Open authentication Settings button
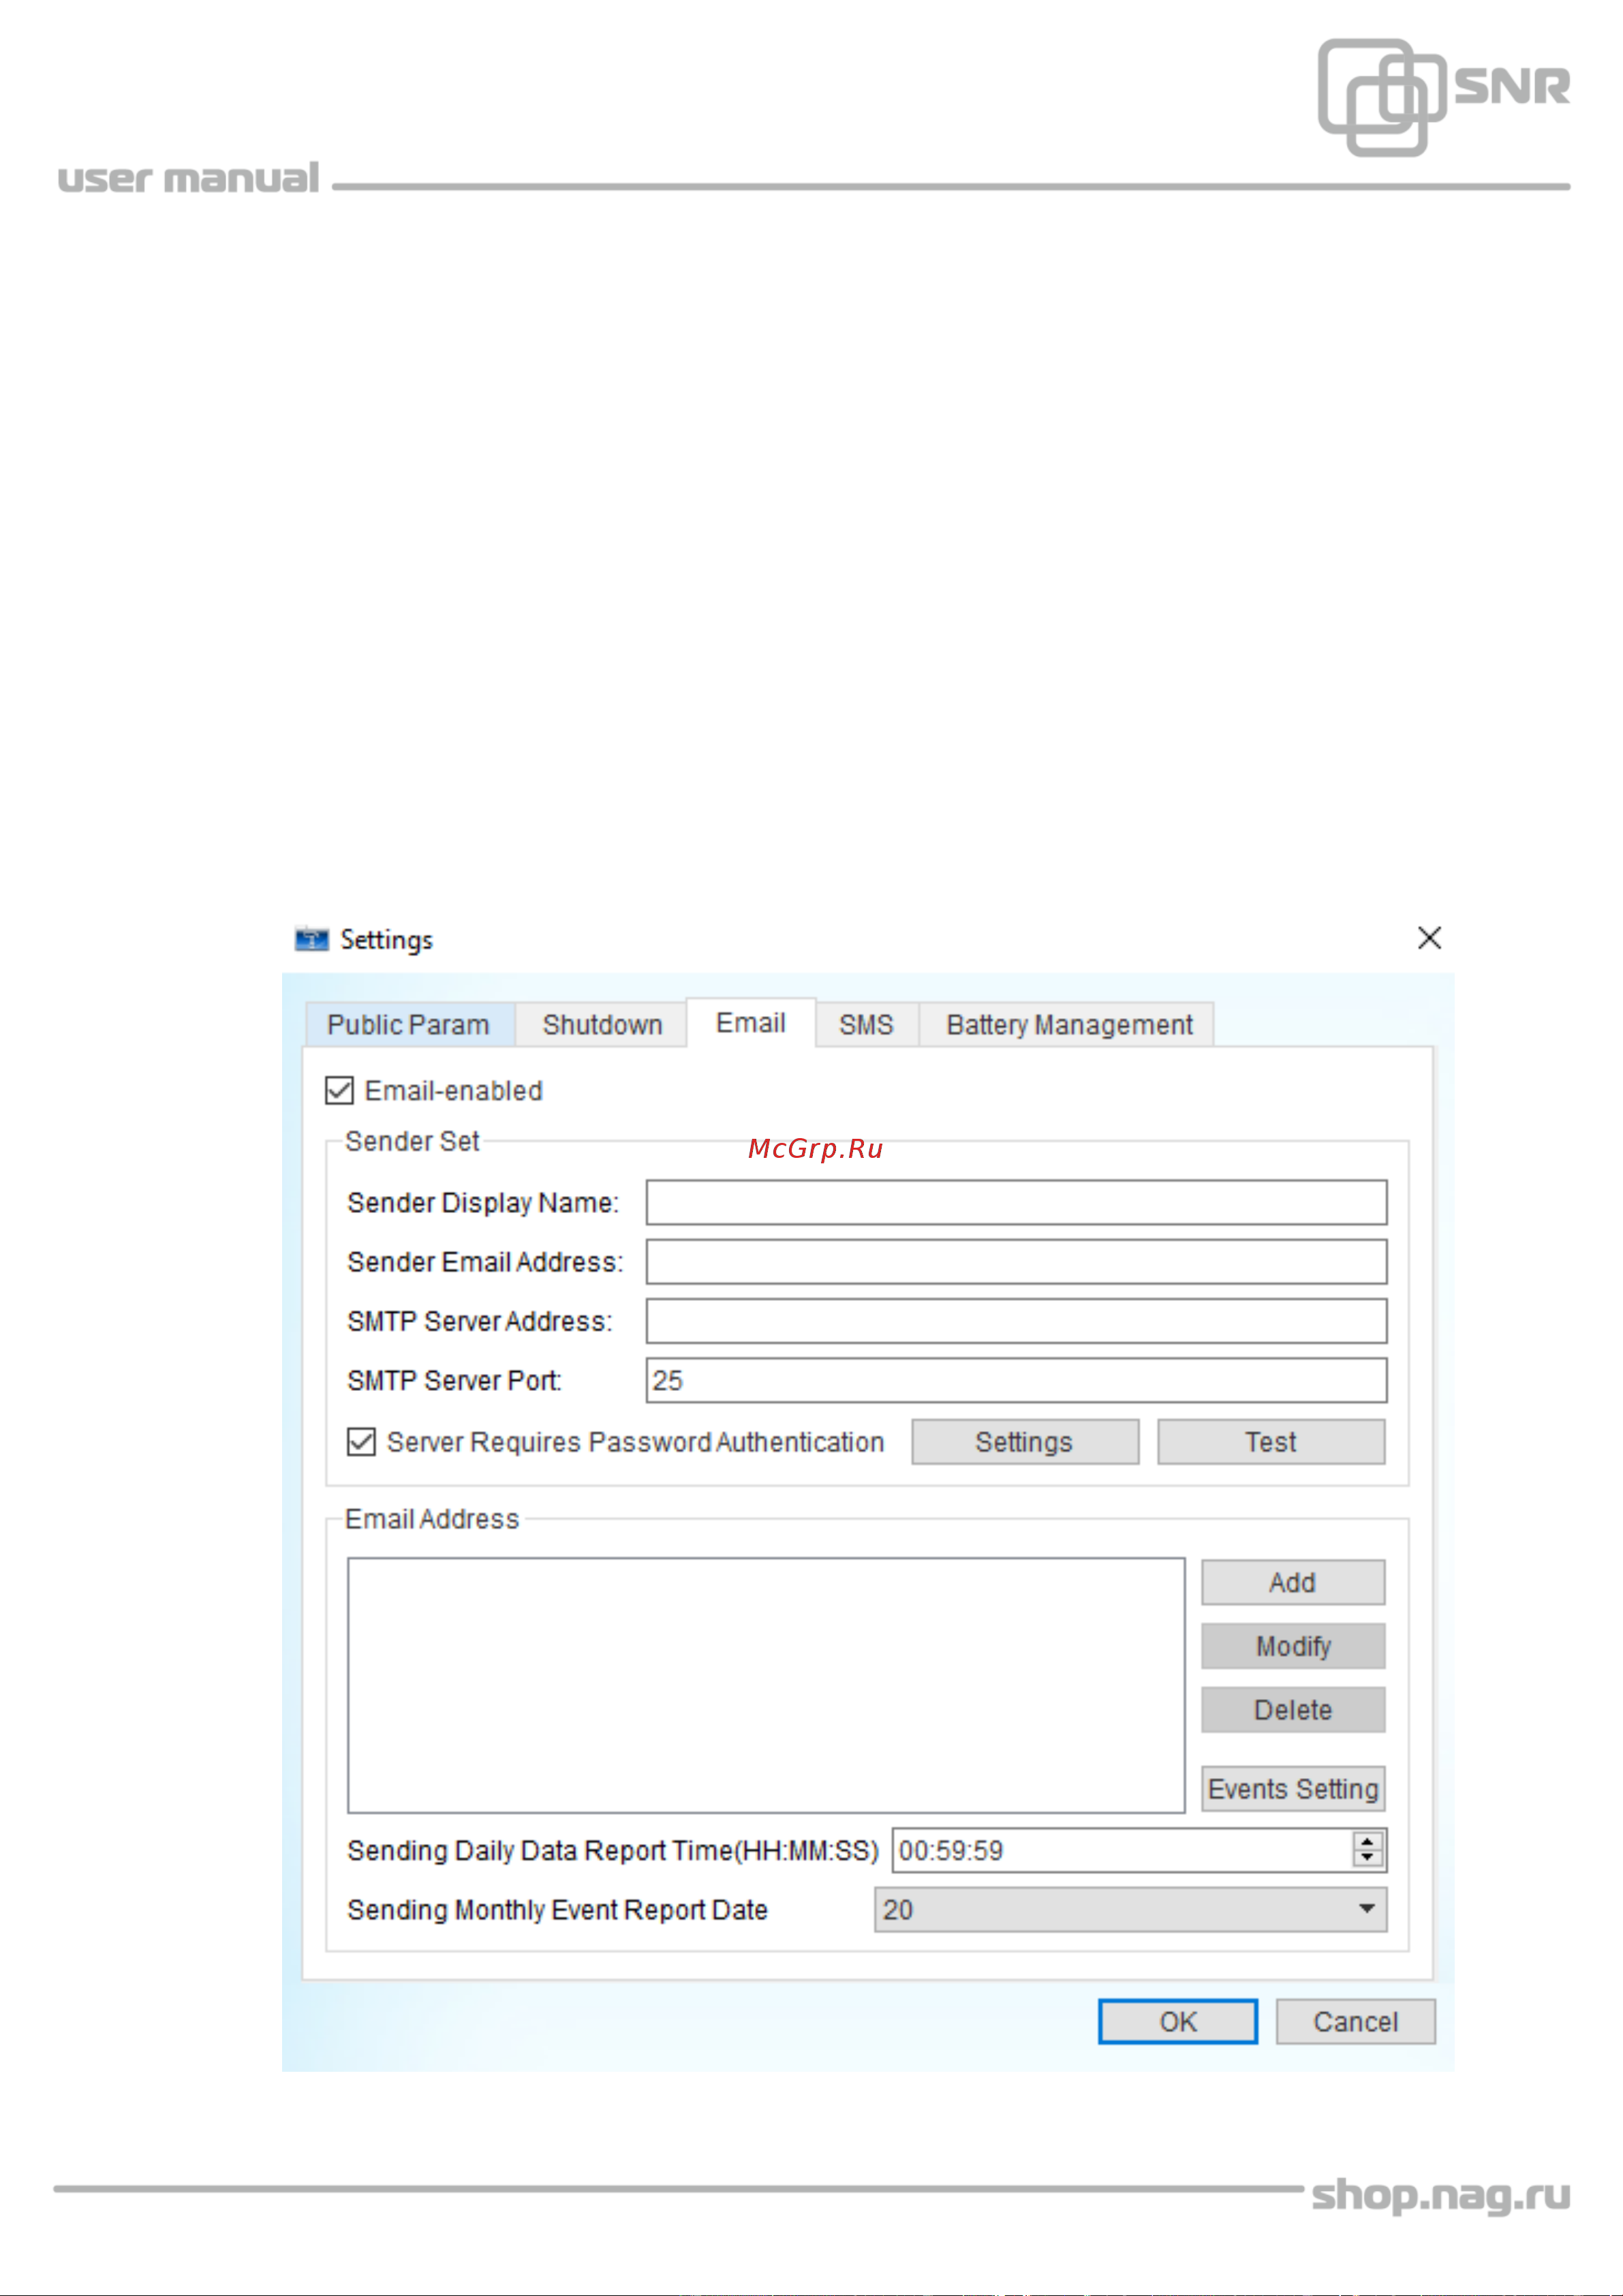The image size is (1623, 2296). tap(1025, 1442)
